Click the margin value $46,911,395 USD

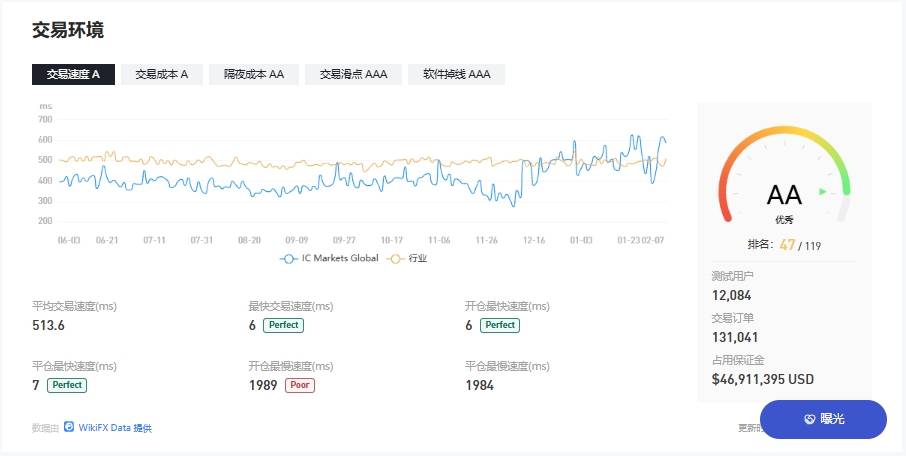(763, 380)
